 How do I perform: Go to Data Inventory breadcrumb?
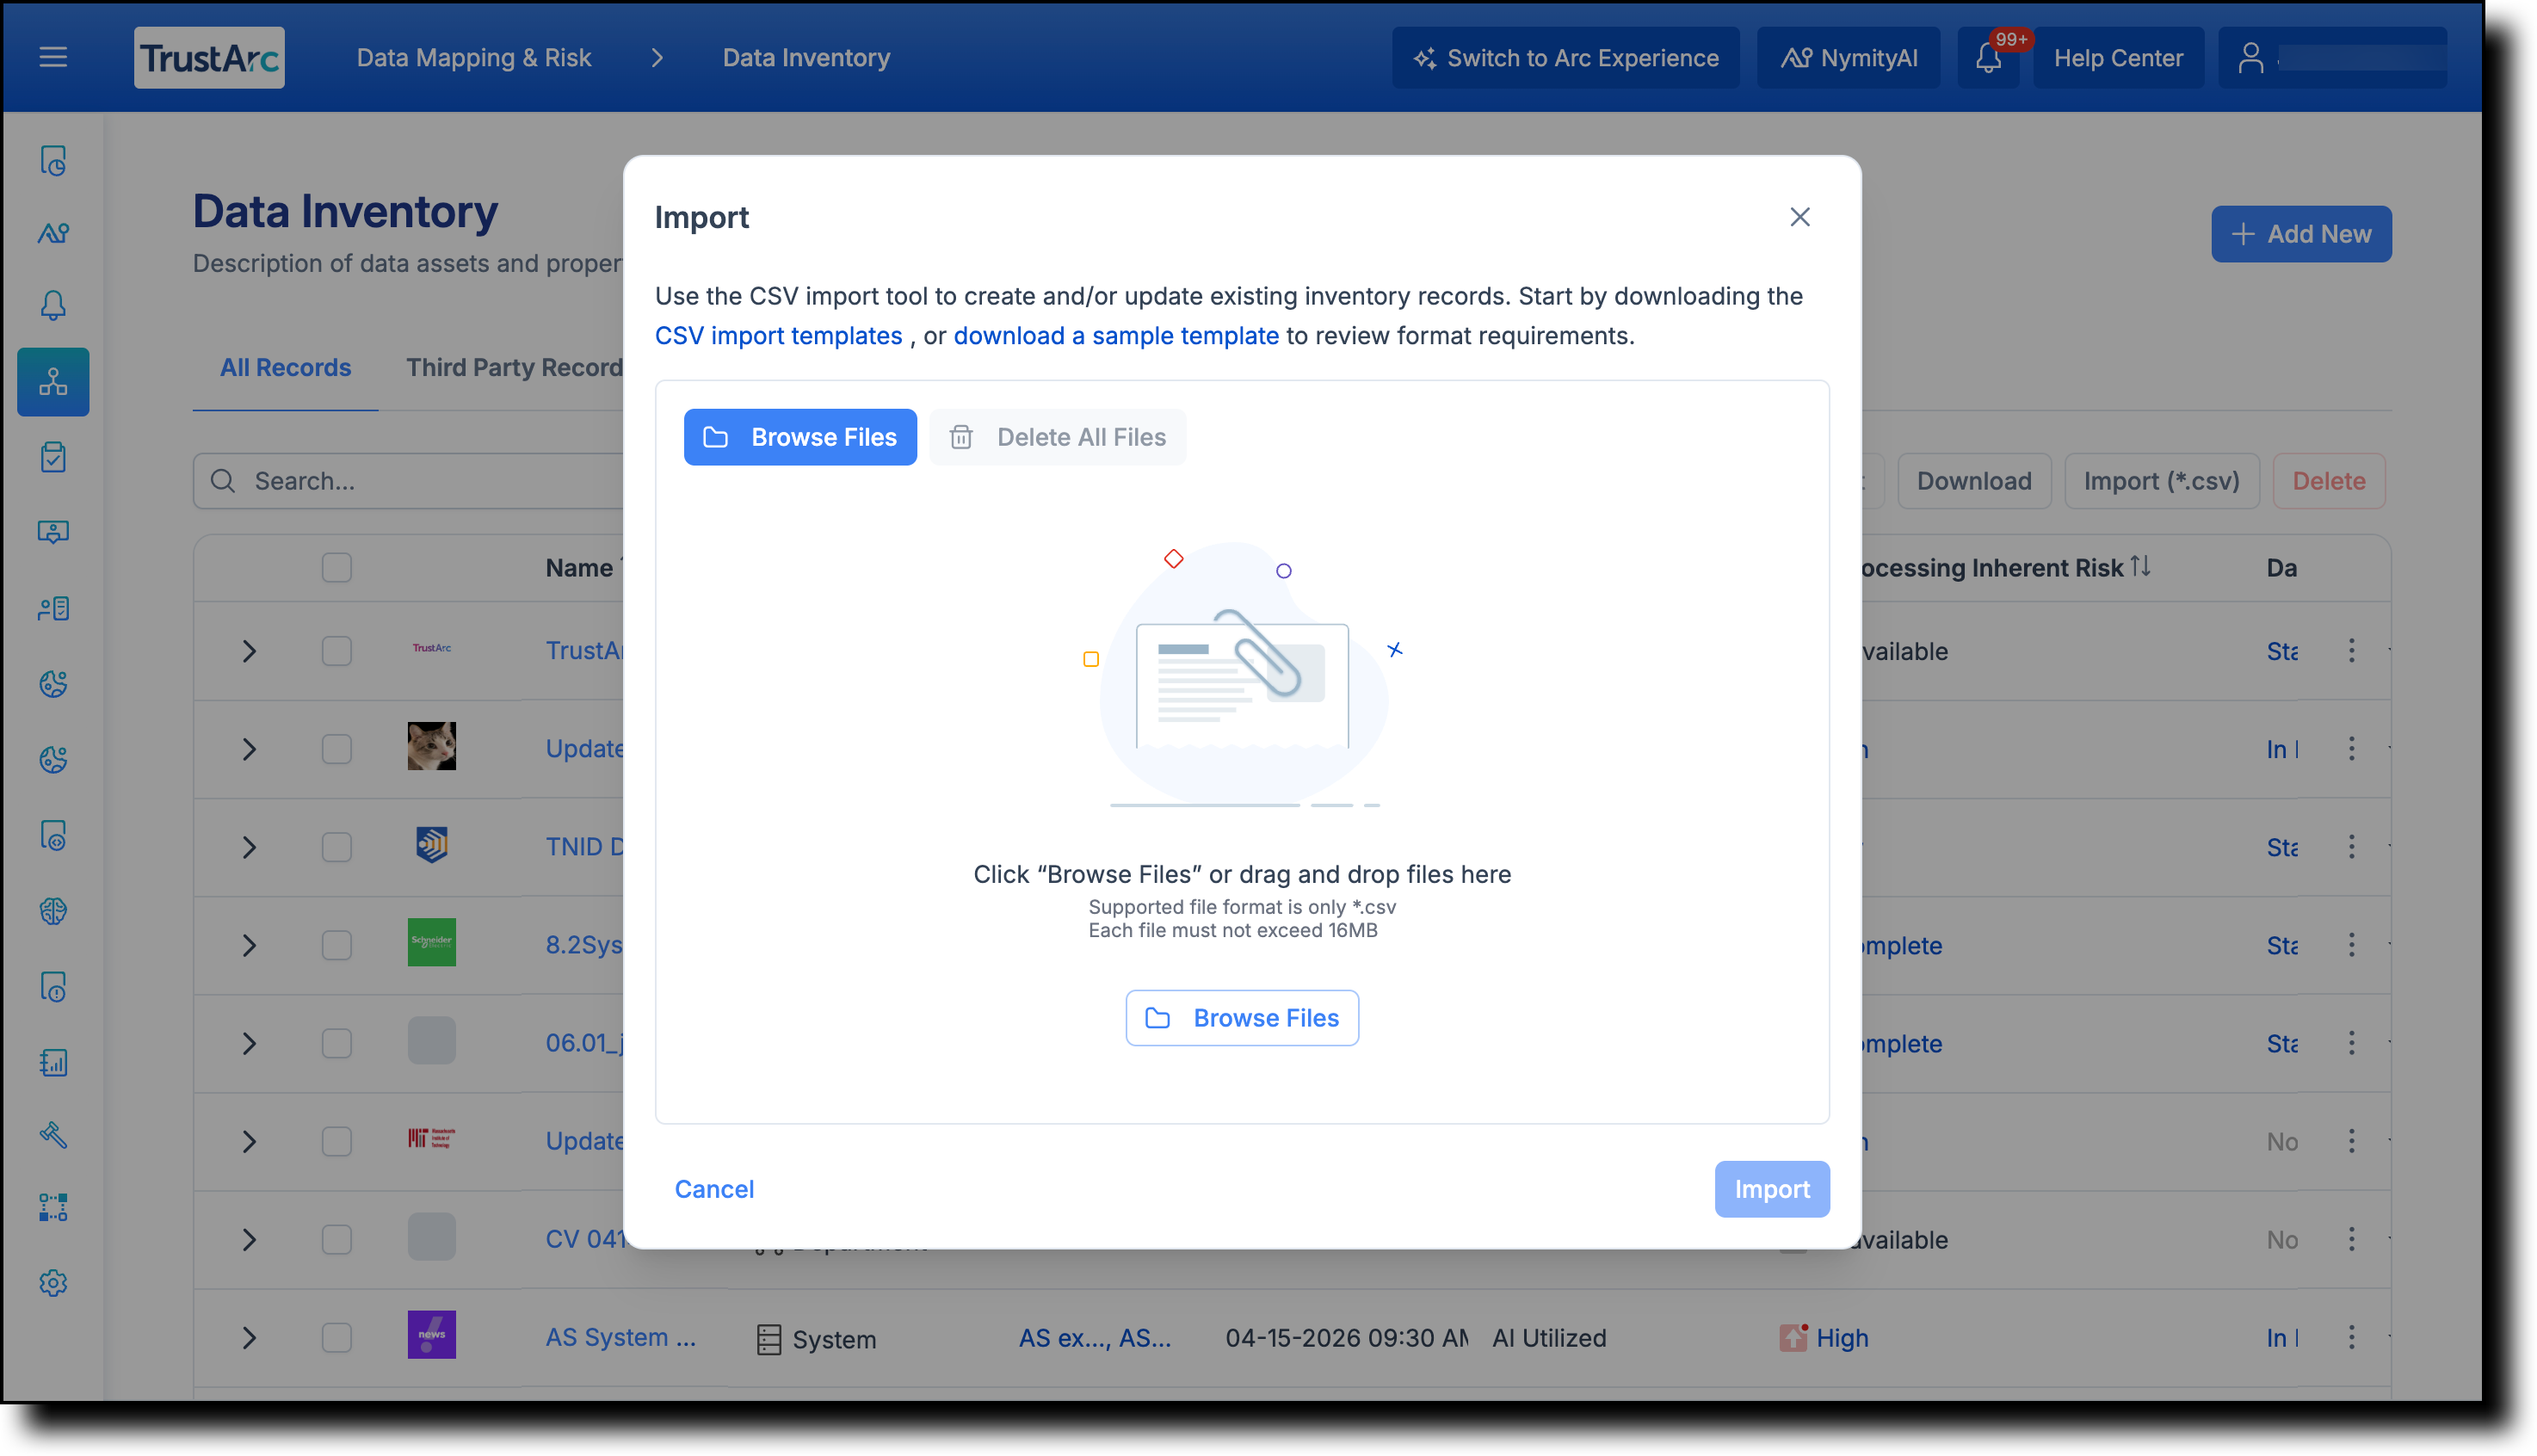click(806, 57)
